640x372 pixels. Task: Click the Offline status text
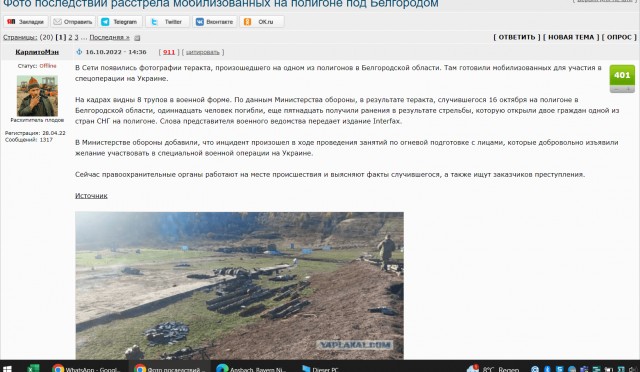[x=48, y=66]
